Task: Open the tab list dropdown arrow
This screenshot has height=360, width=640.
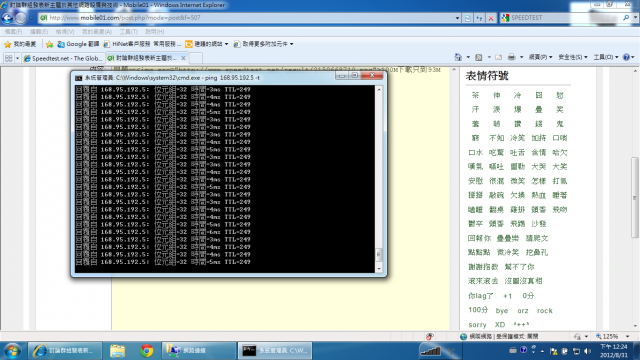Action: pyautogui.click(x=17, y=58)
